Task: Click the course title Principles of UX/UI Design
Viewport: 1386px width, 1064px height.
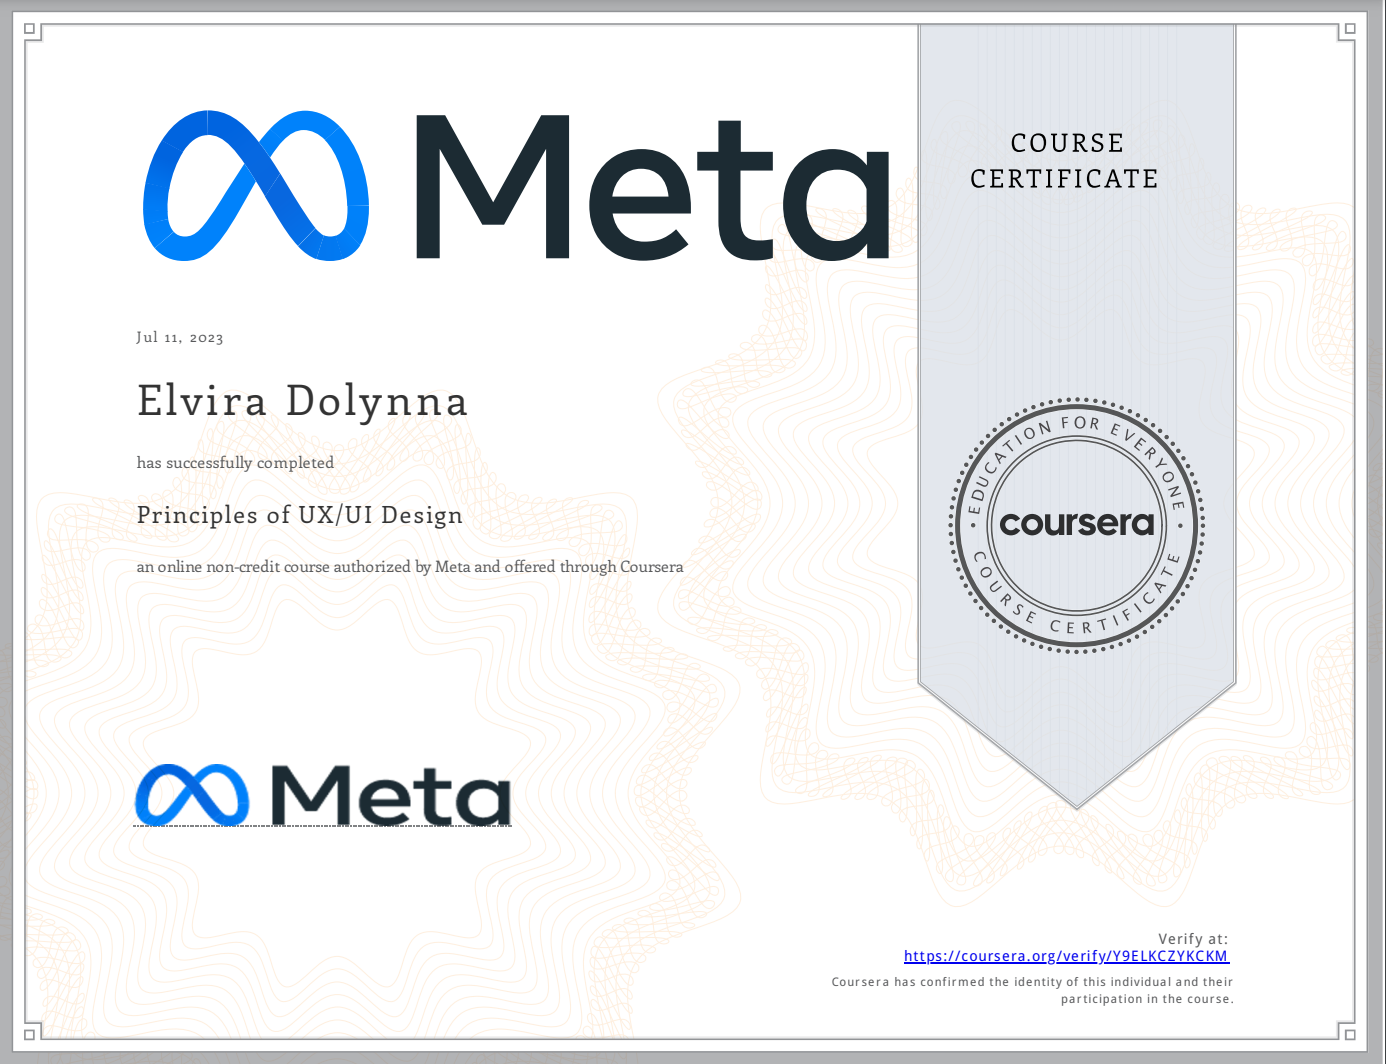Action: point(300,515)
